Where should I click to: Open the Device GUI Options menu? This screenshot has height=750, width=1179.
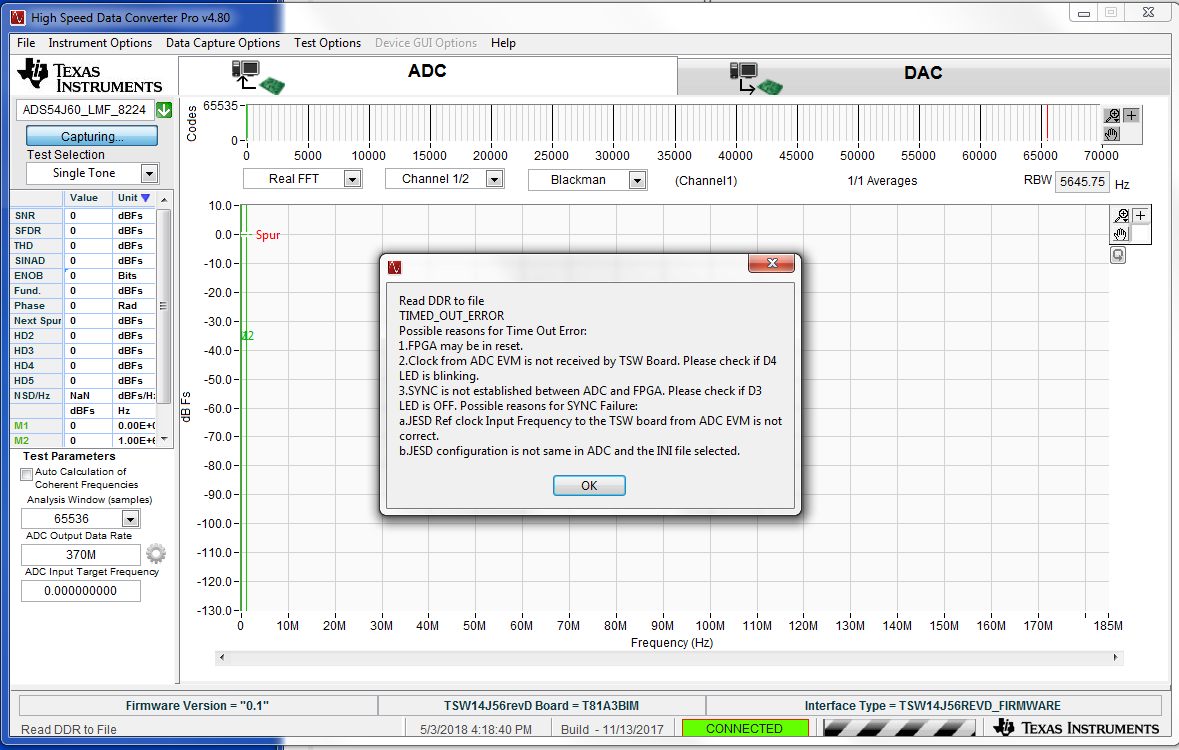pyautogui.click(x=426, y=43)
